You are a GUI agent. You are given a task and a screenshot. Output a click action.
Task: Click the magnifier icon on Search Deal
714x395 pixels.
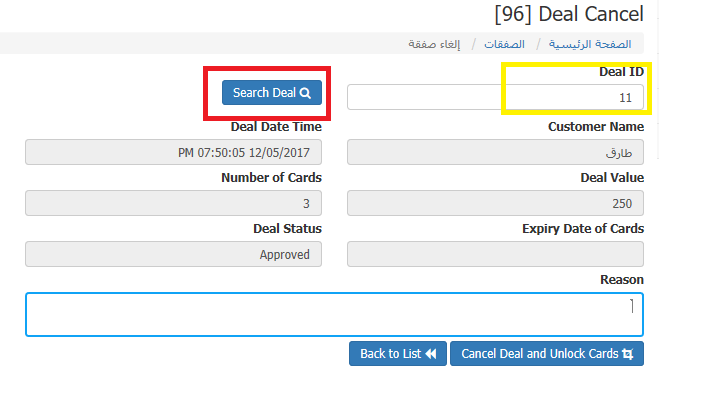pyautogui.click(x=306, y=93)
